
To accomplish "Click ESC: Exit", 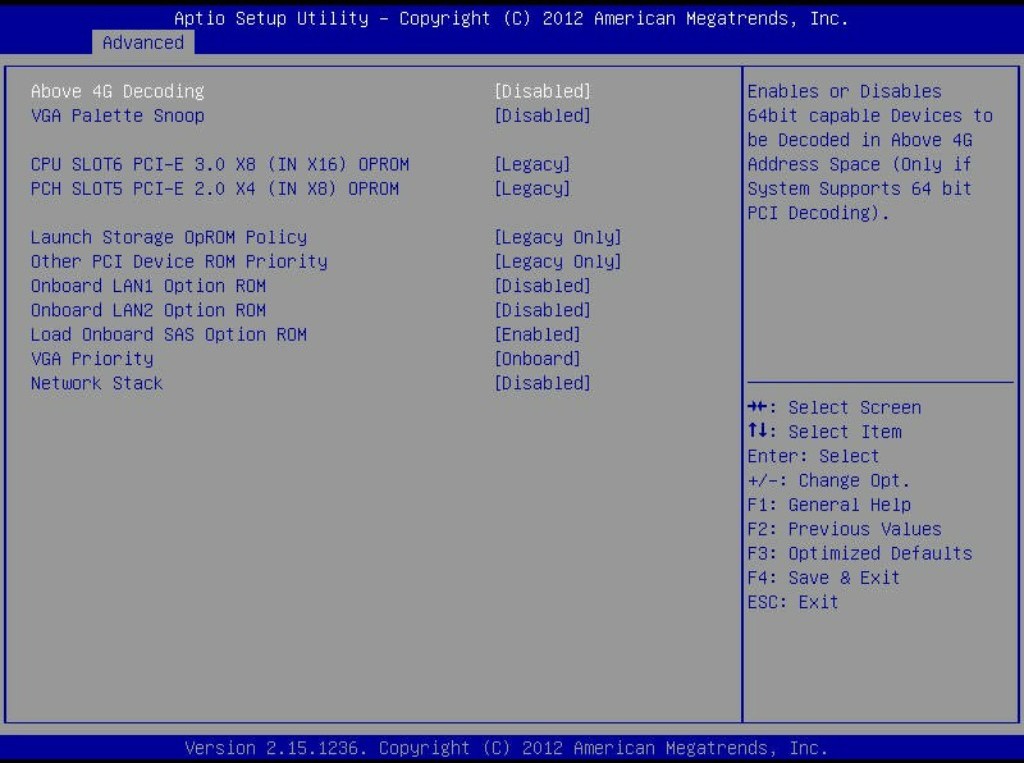I will click(x=793, y=602).
